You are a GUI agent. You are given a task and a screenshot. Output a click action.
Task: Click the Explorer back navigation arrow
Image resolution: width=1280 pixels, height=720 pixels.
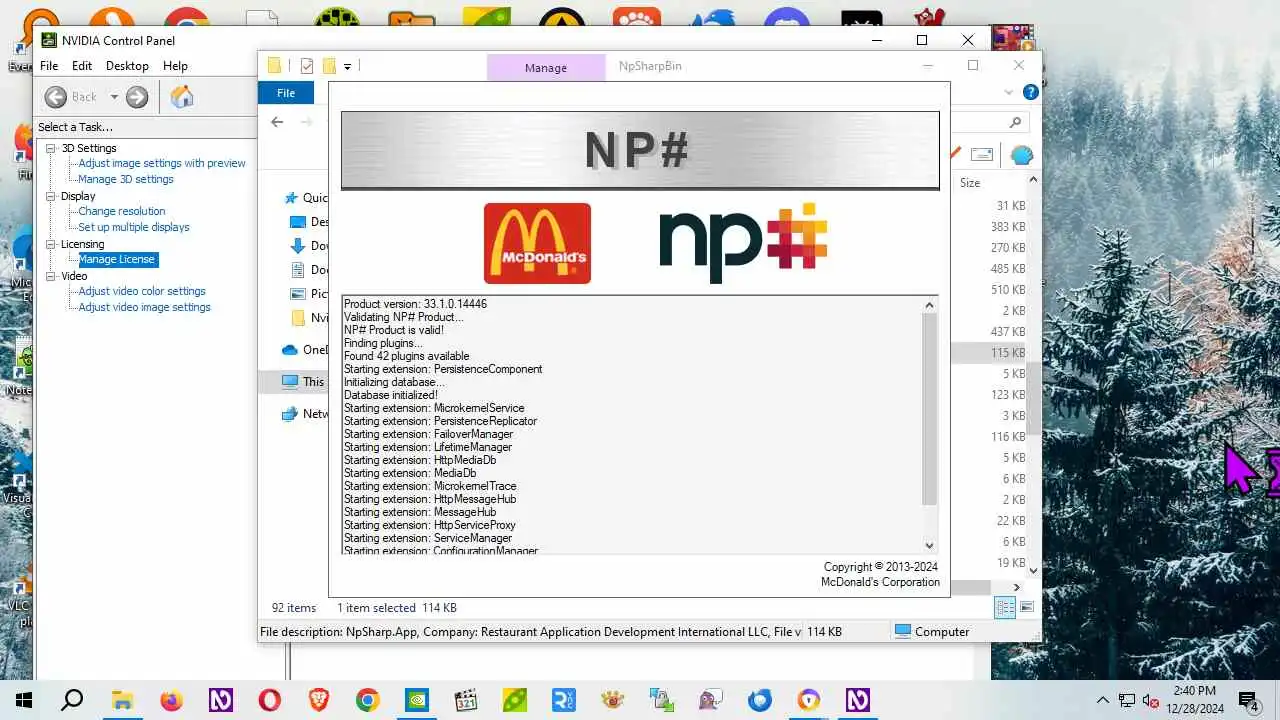(277, 122)
